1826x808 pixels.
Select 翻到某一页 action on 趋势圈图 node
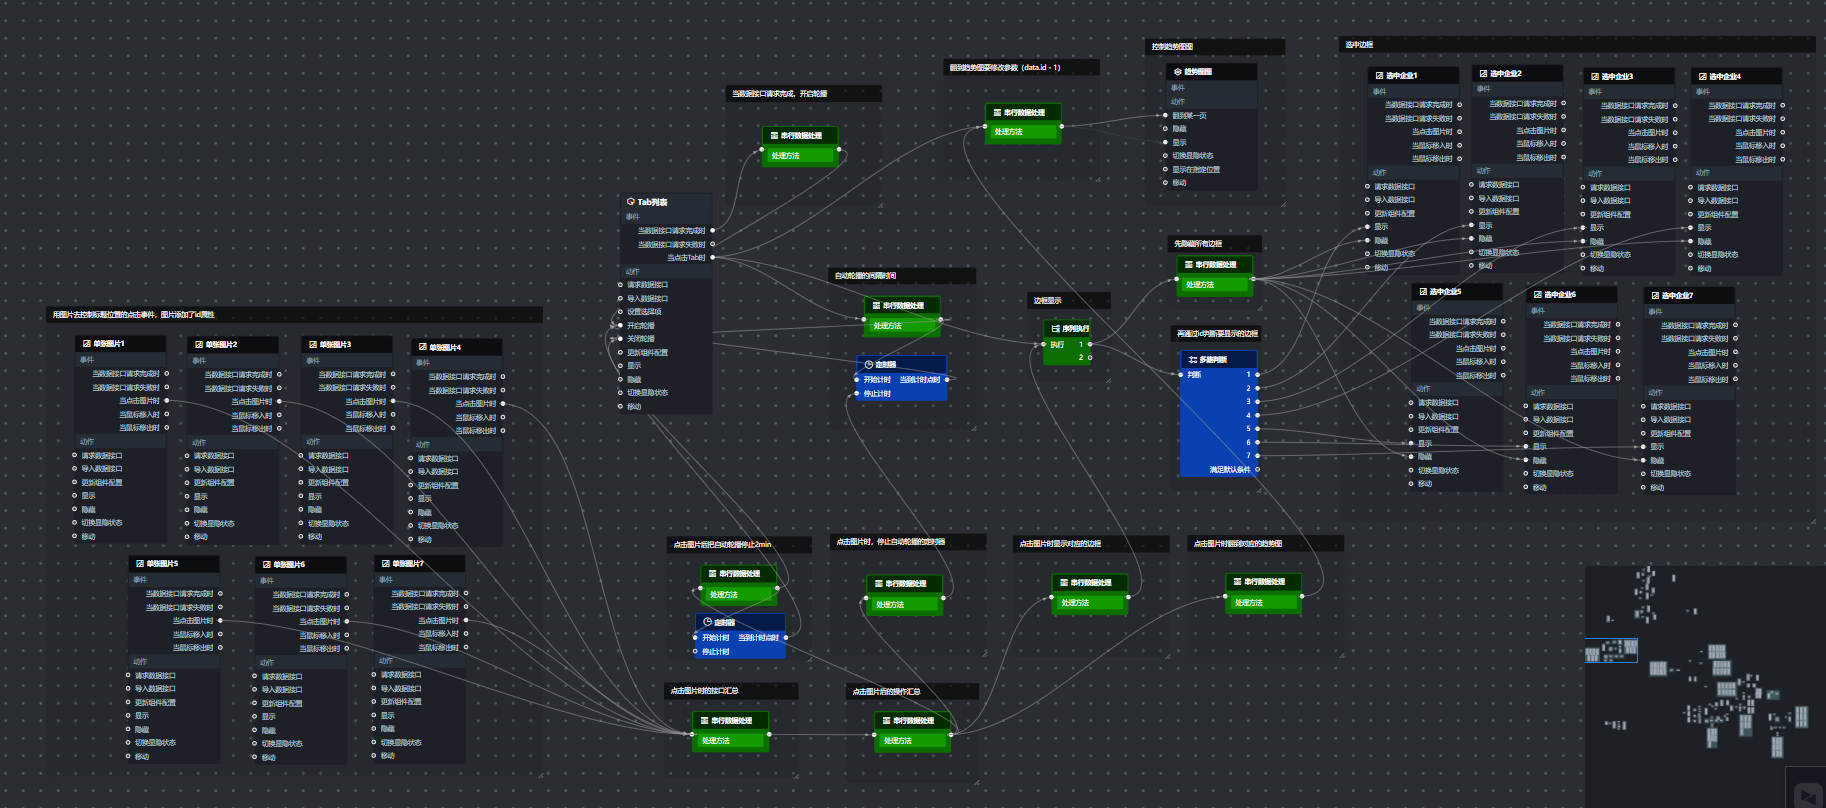pyautogui.click(x=1189, y=116)
